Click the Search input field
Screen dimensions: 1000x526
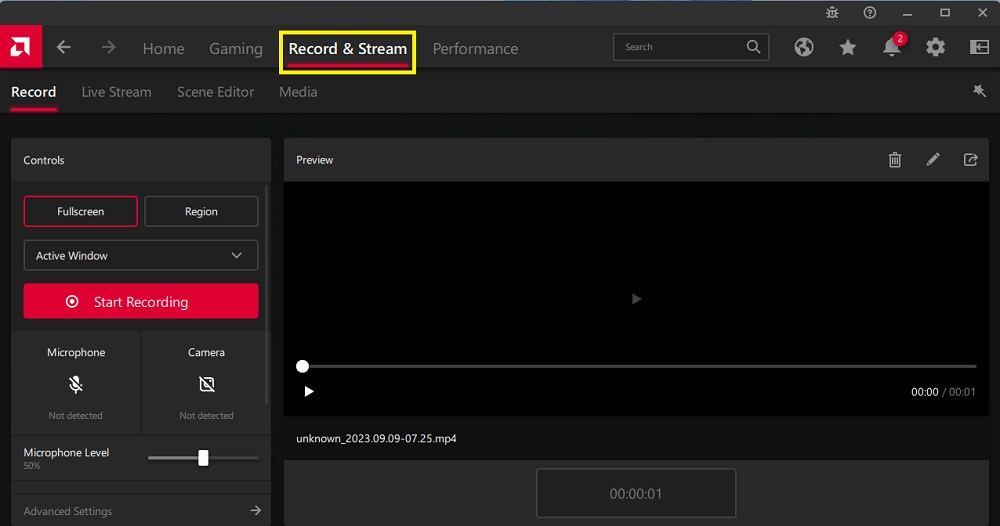pos(680,47)
